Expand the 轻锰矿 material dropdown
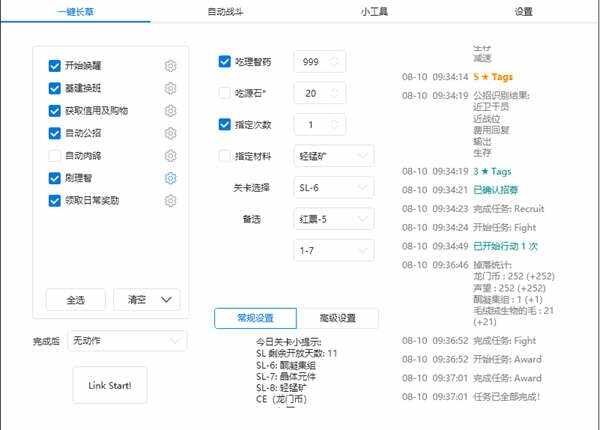The width and height of the screenshot is (600, 430). pos(334,156)
